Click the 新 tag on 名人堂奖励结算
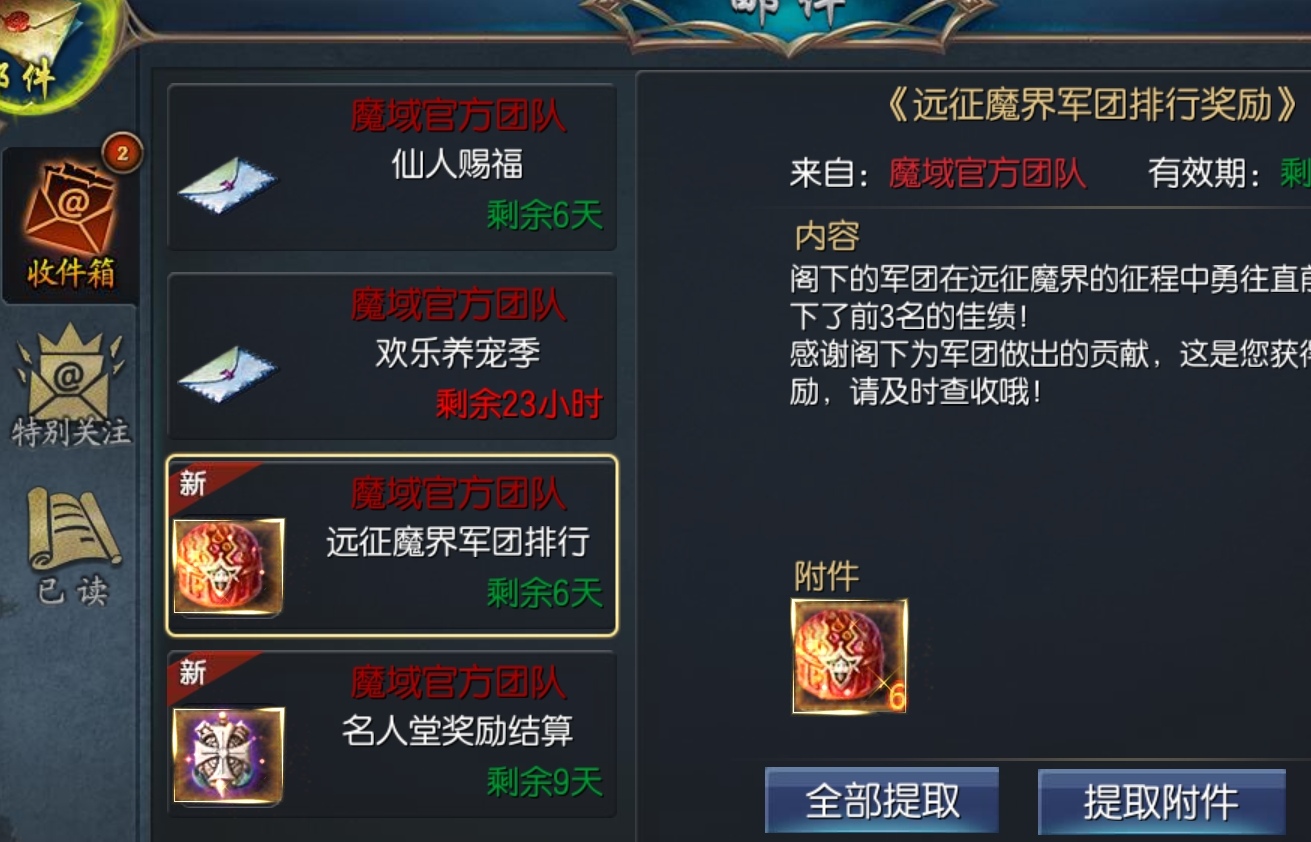Viewport: 1311px width, 842px height. coord(193,672)
